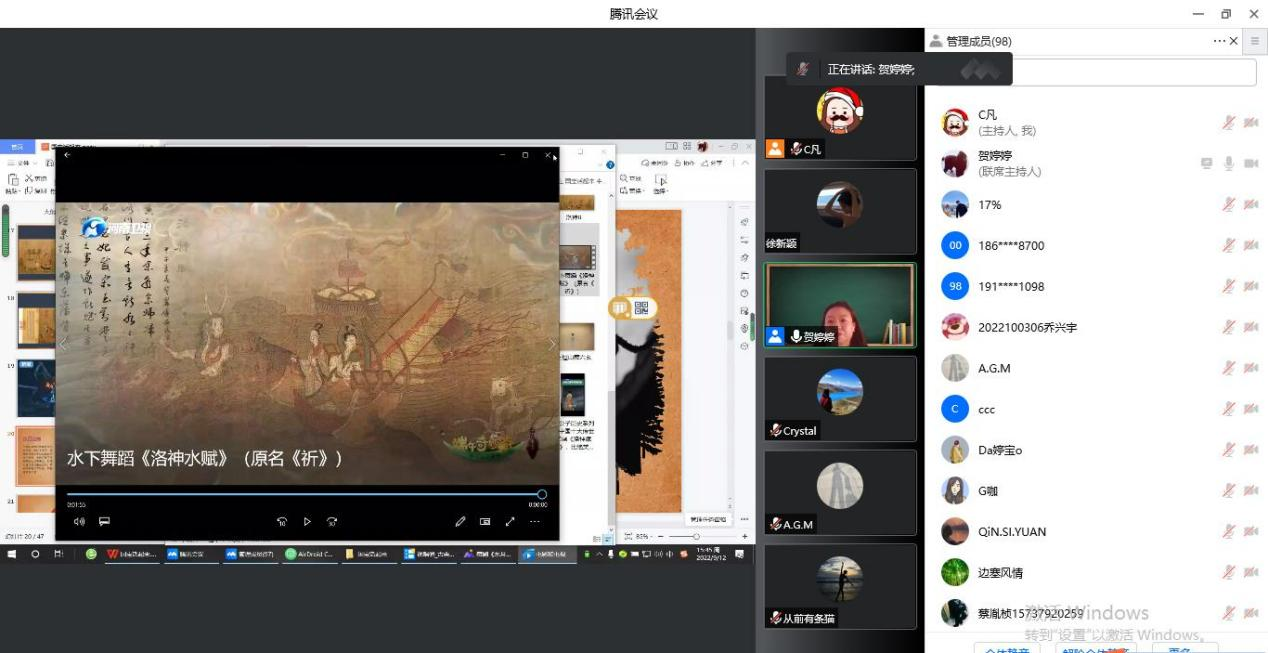This screenshot has width=1268, height=653.
Task: Toggle microphone for 贺婷婷 in member list
Action: pos(1229,163)
